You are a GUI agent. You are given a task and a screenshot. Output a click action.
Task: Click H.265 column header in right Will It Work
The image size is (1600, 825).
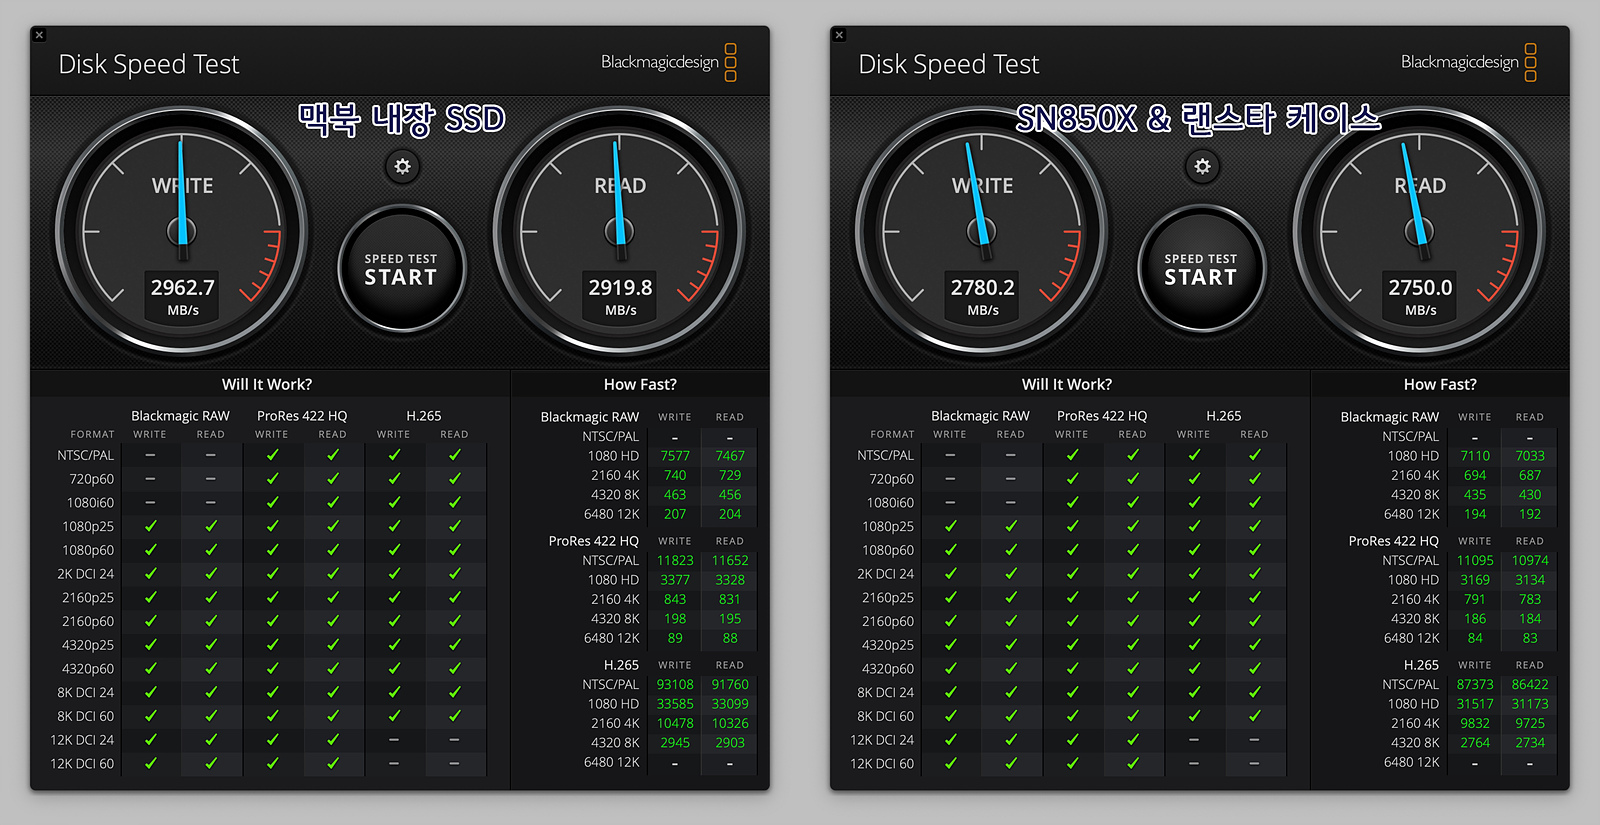[x=1224, y=416]
